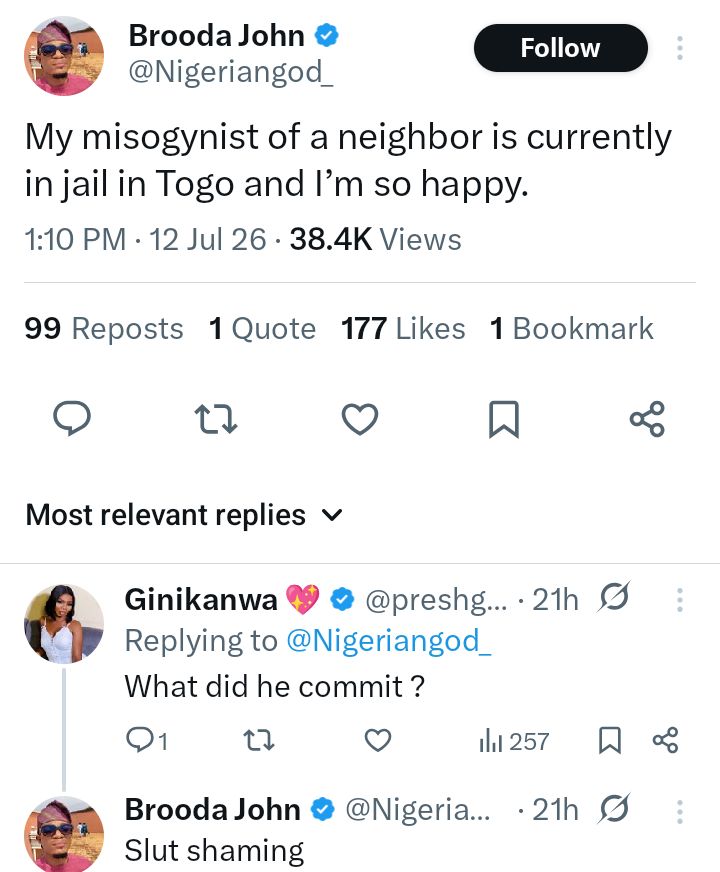Open the 1 Quote list
This screenshot has width=720, height=872.
pyautogui.click(x=262, y=328)
